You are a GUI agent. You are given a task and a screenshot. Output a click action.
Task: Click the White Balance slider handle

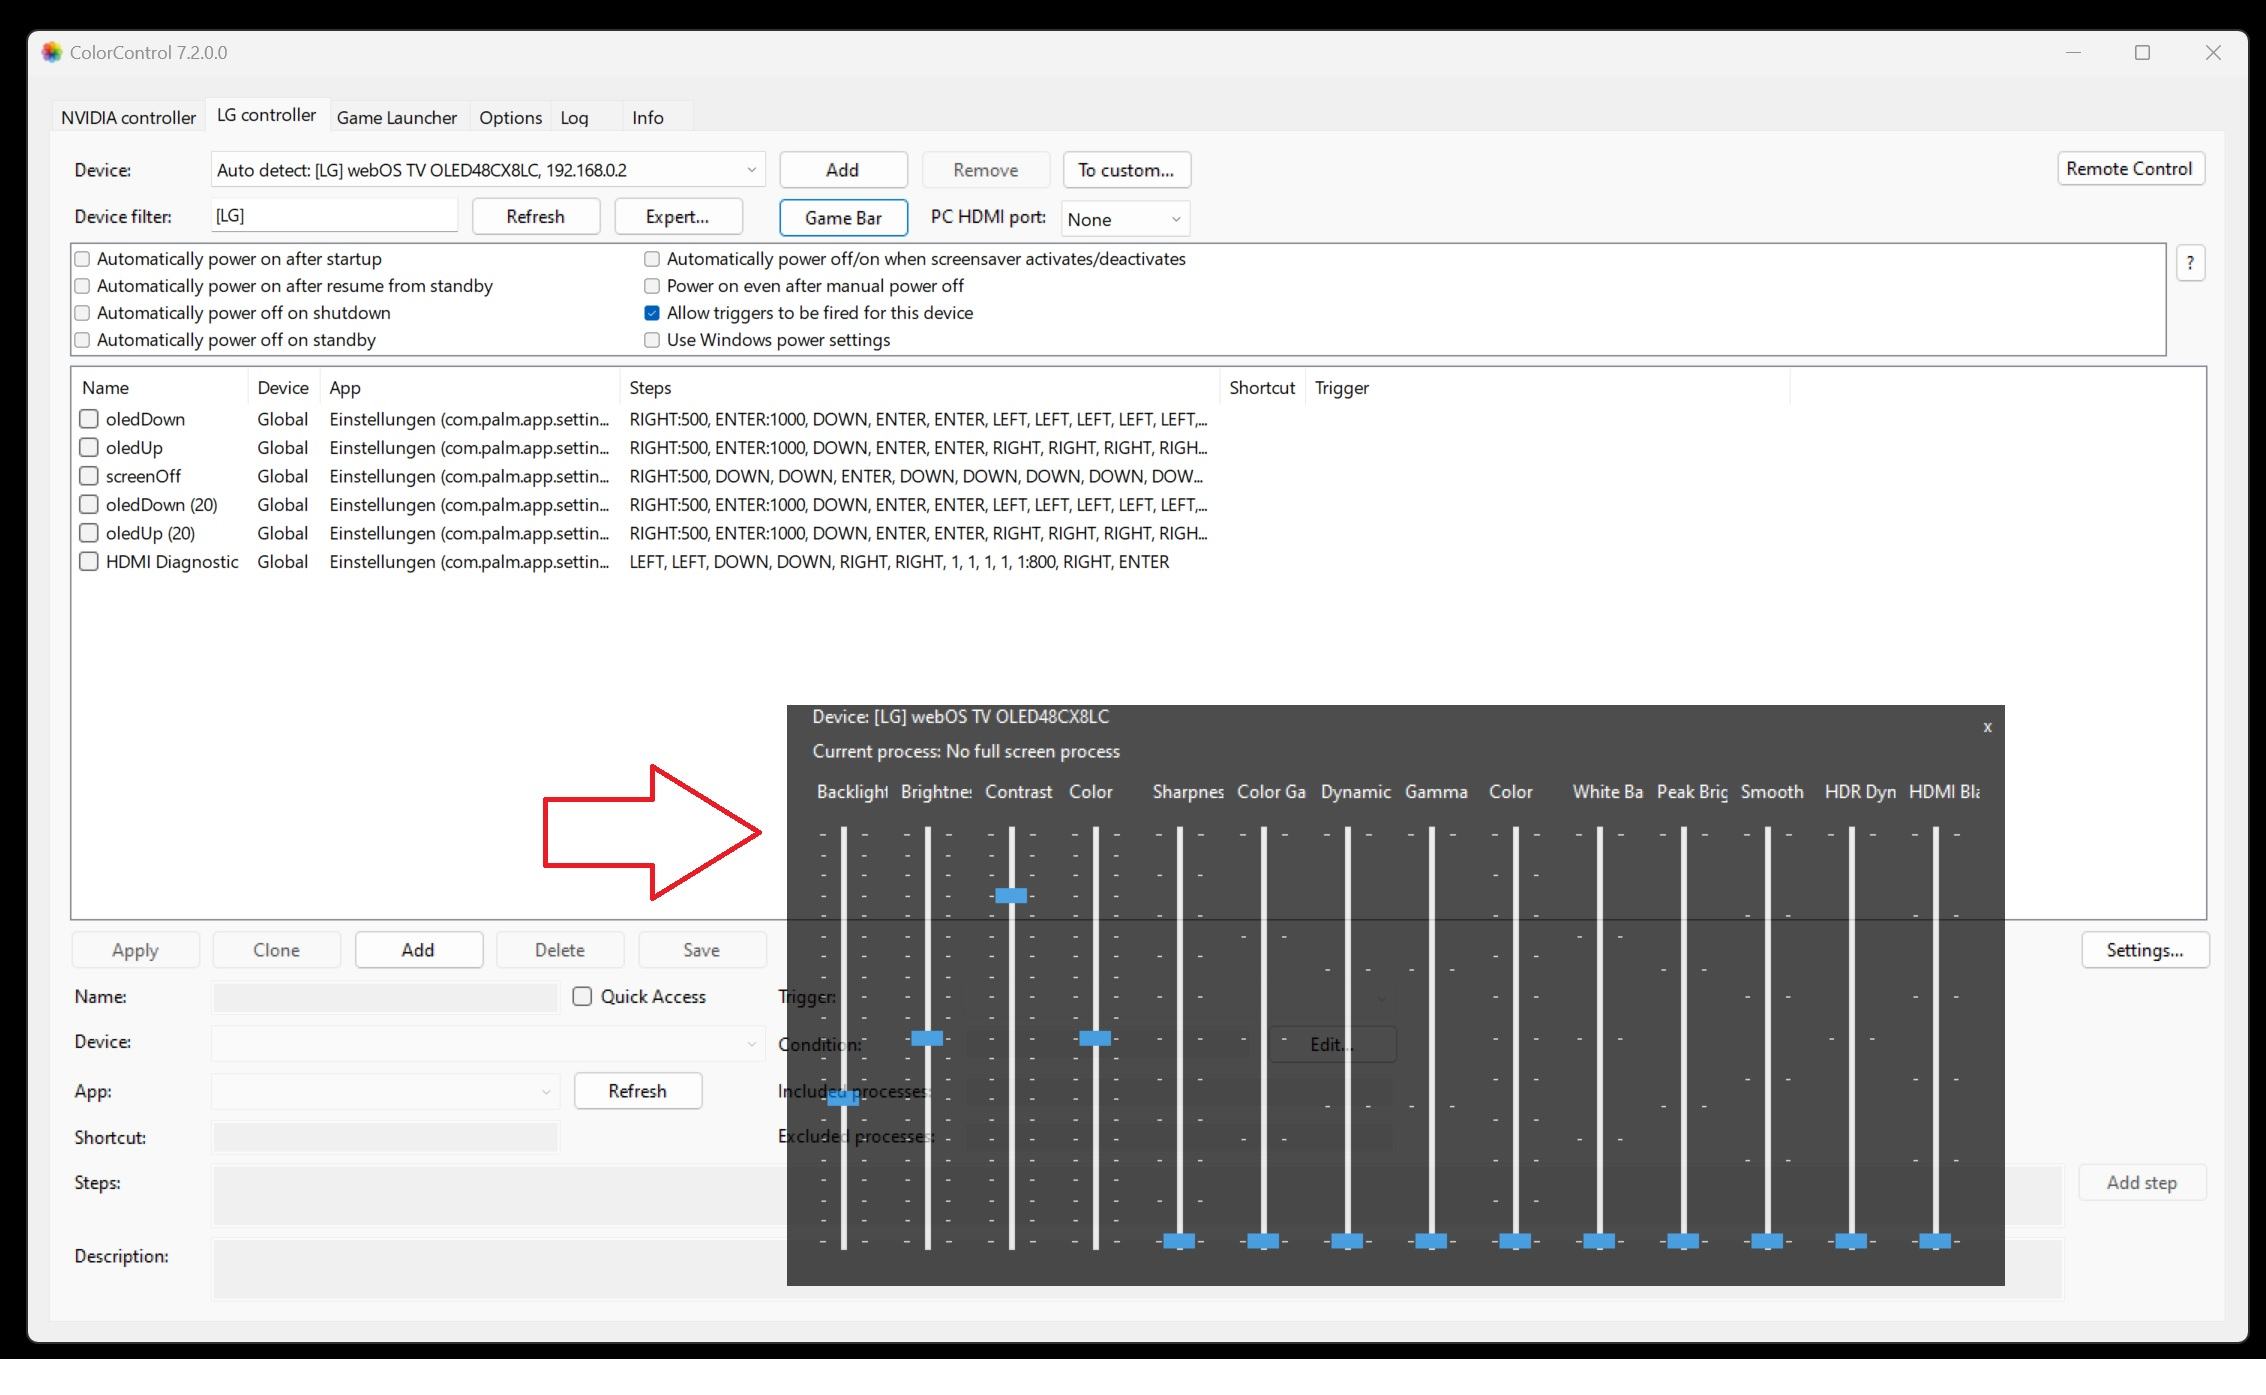[1599, 1241]
